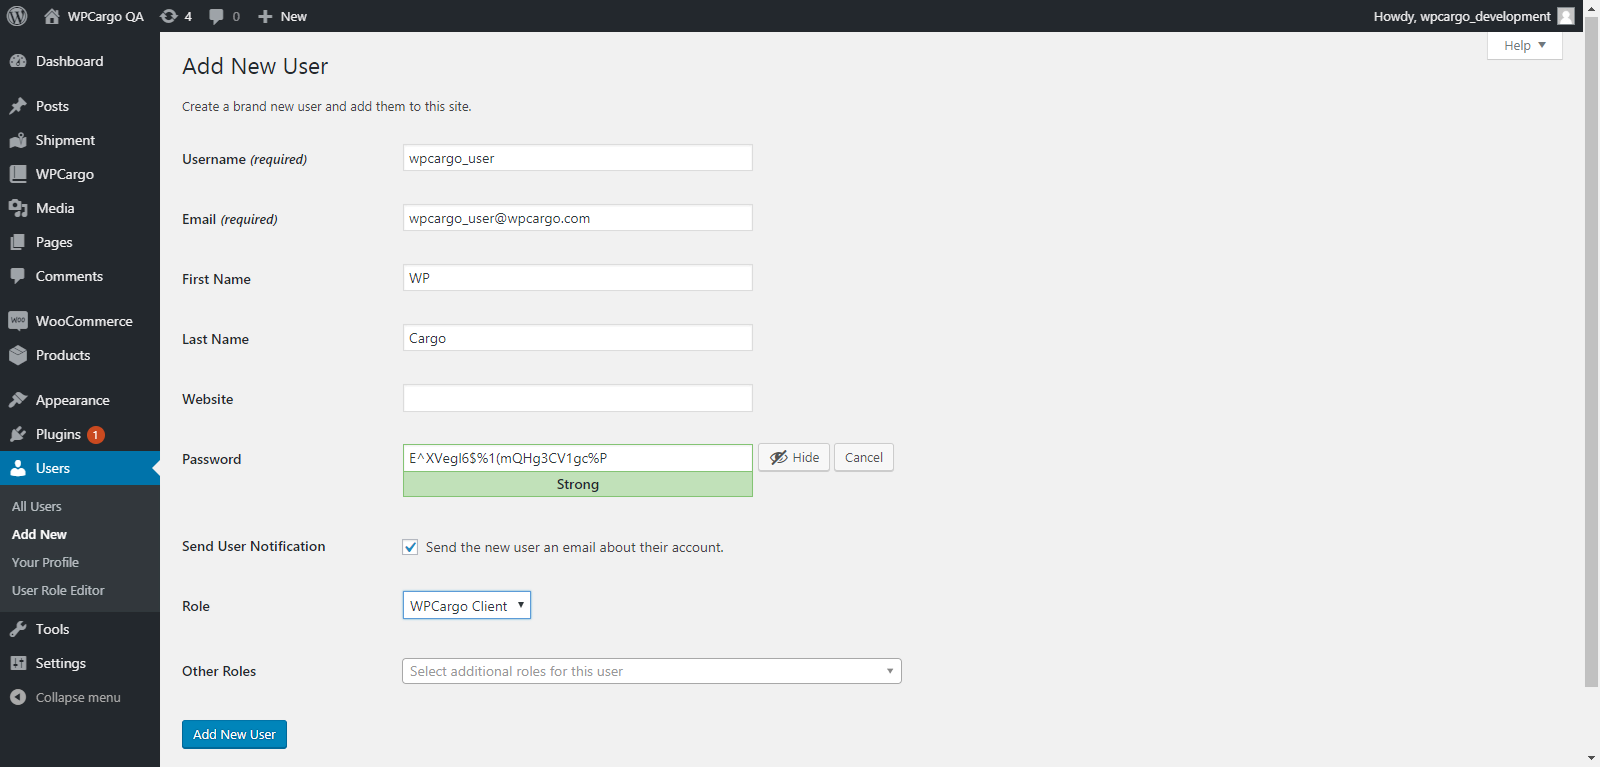This screenshot has height=767, width=1600.
Task: Expand the Help panel tab
Action: tap(1525, 46)
